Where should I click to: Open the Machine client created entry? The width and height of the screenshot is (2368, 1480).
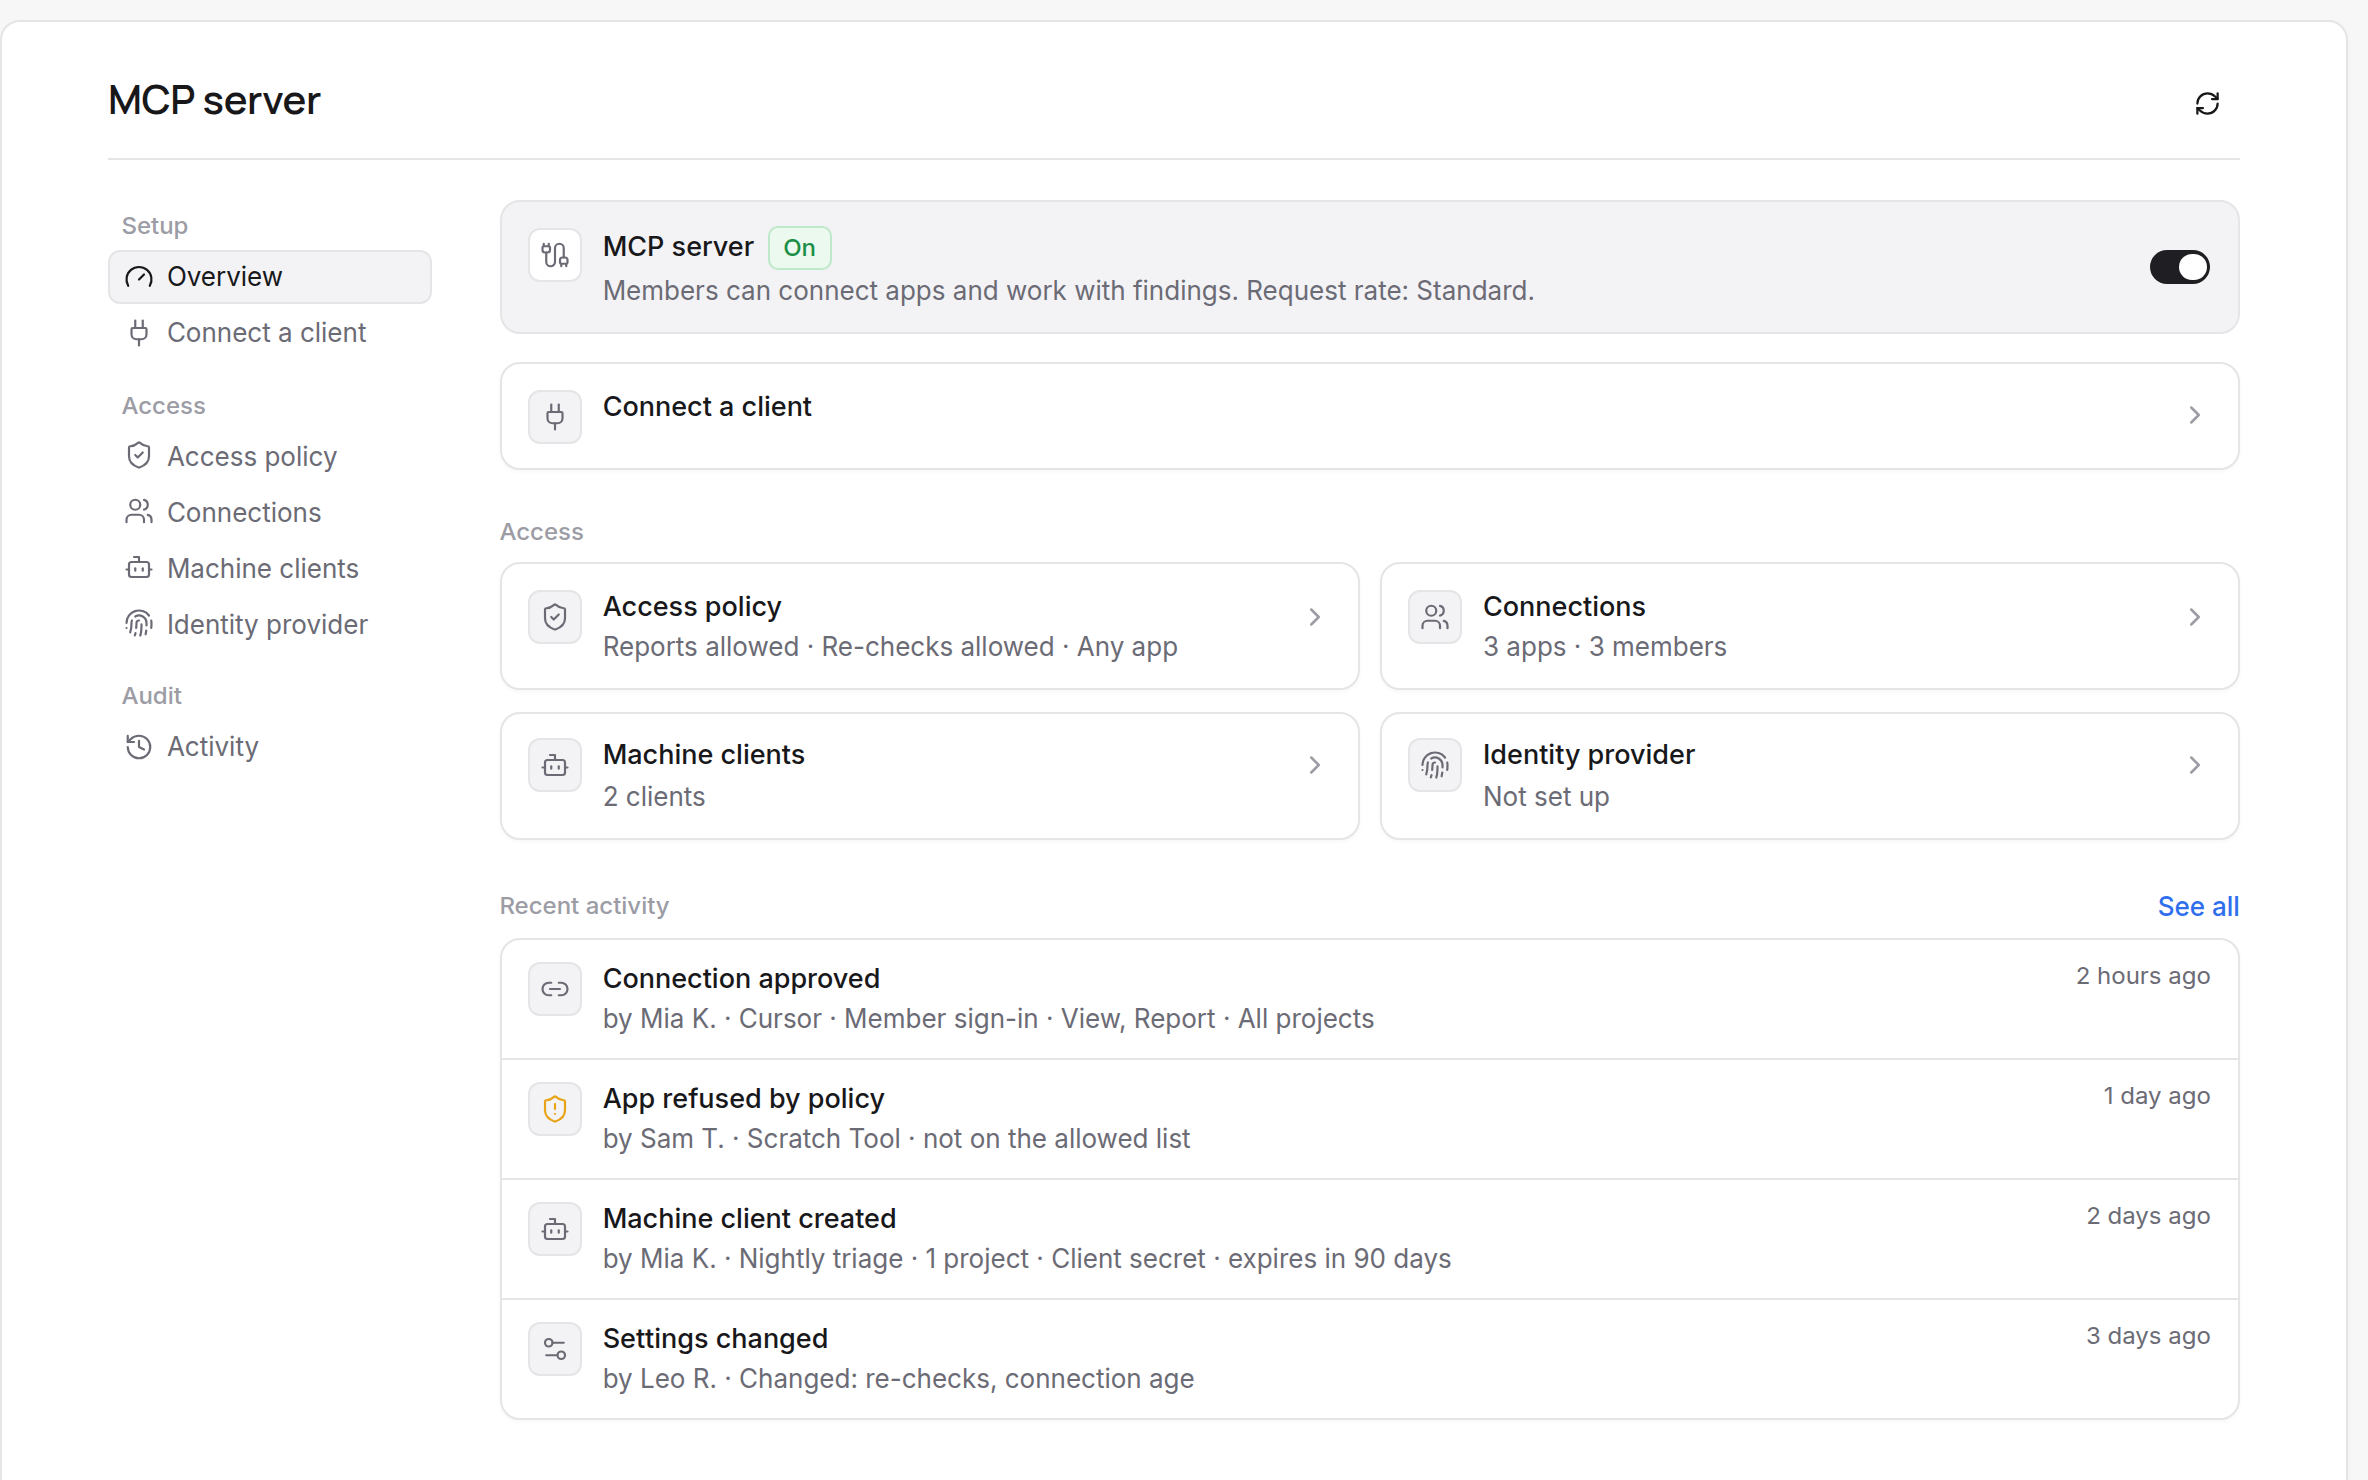pos(1370,1239)
